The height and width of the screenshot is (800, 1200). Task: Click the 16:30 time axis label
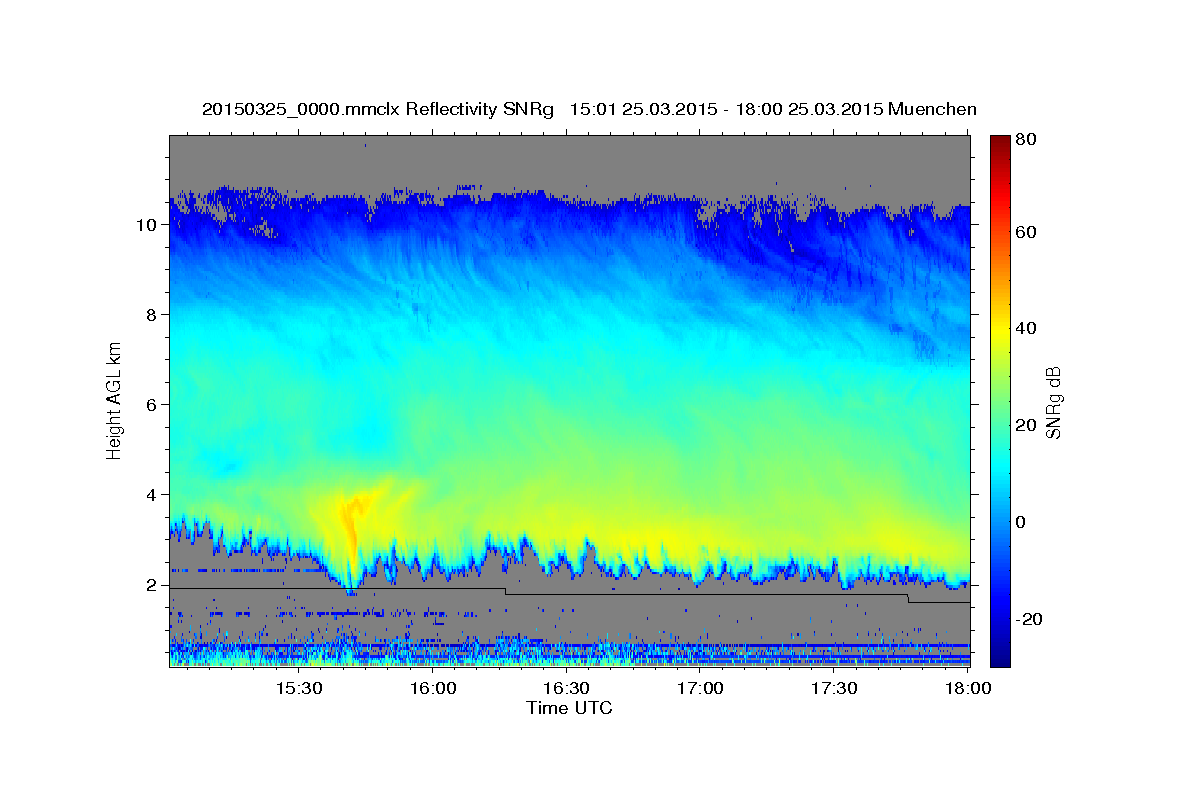pos(566,689)
